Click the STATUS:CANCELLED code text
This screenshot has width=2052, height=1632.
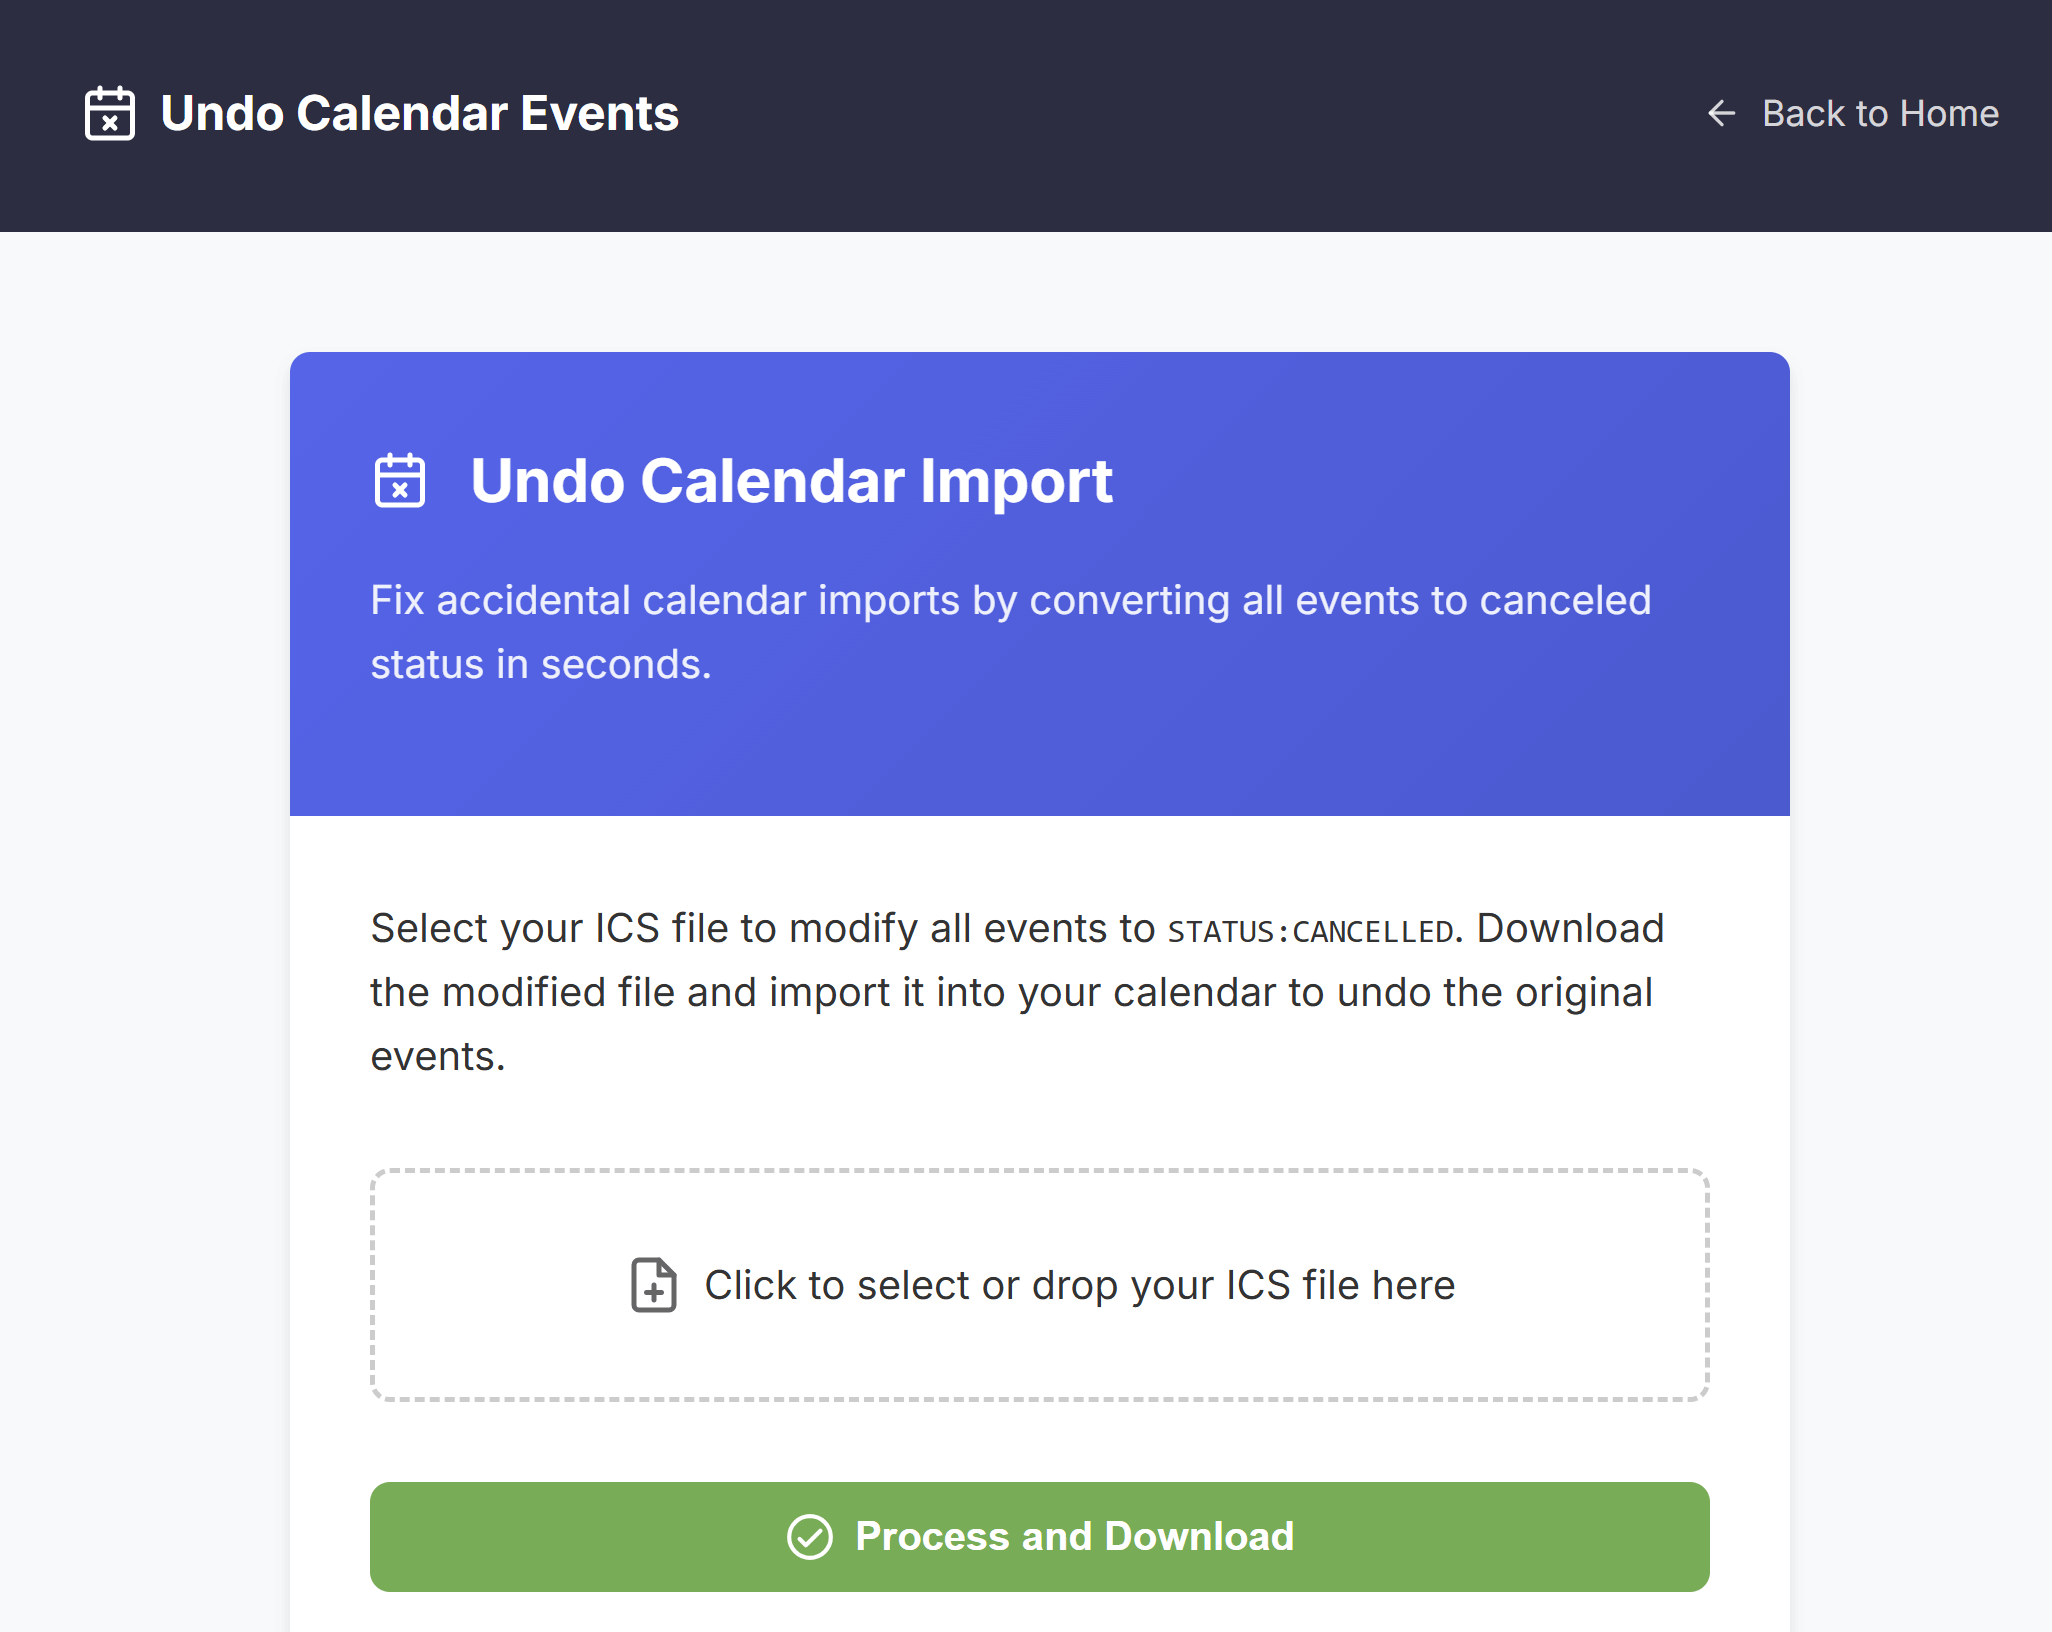click(1311, 931)
